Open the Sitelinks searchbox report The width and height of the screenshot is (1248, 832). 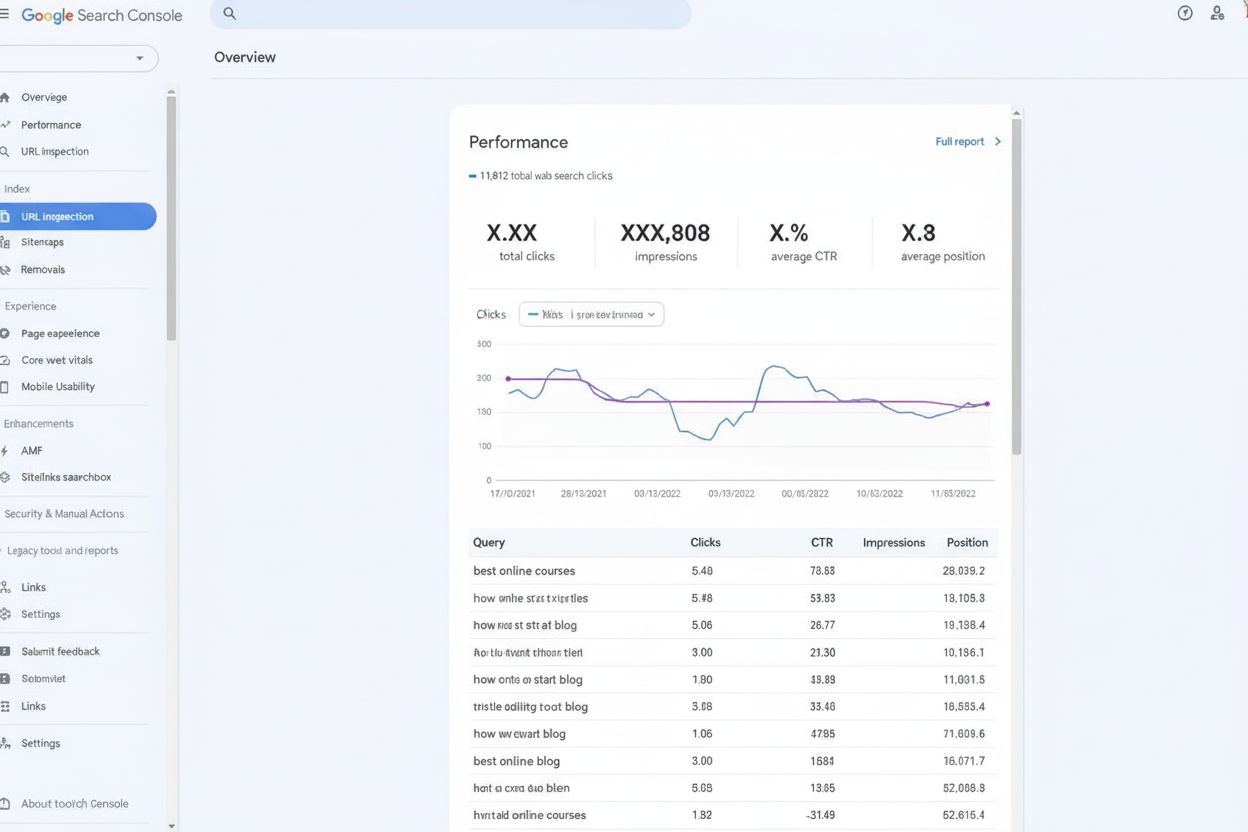point(64,477)
